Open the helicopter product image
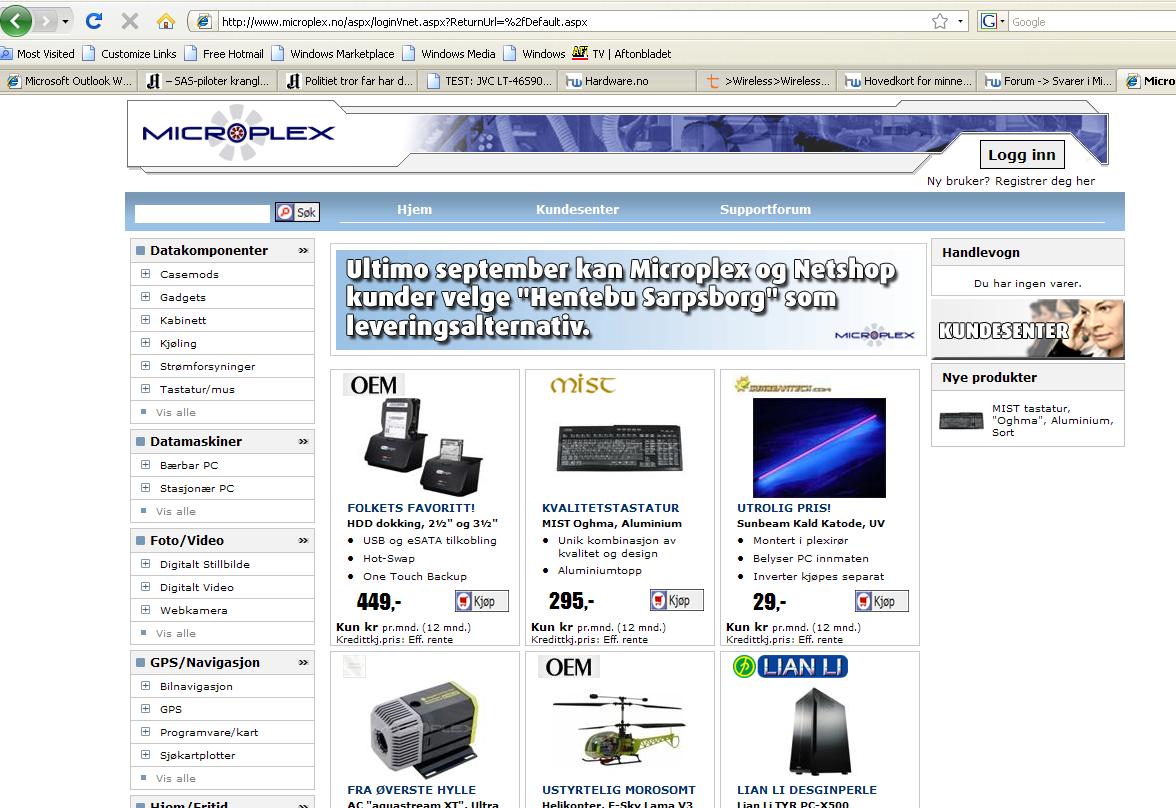The width and height of the screenshot is (1176, 808). pyautogui.click(x=620, y=731)
